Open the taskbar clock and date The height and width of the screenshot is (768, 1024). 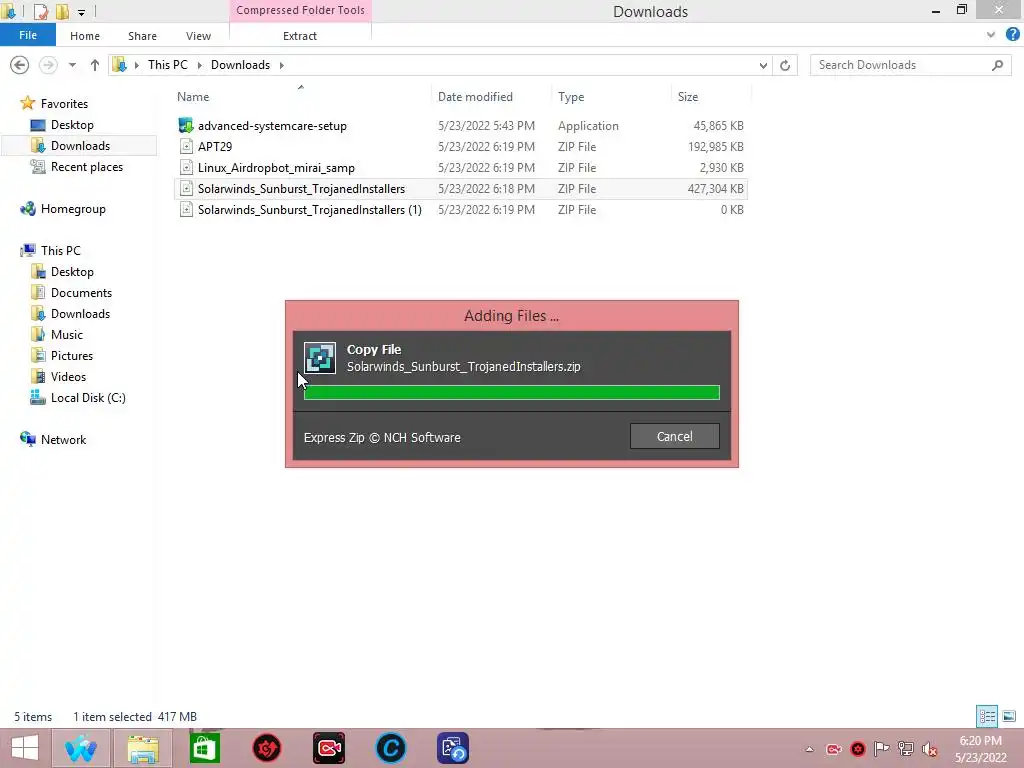[x=980, y=749]
